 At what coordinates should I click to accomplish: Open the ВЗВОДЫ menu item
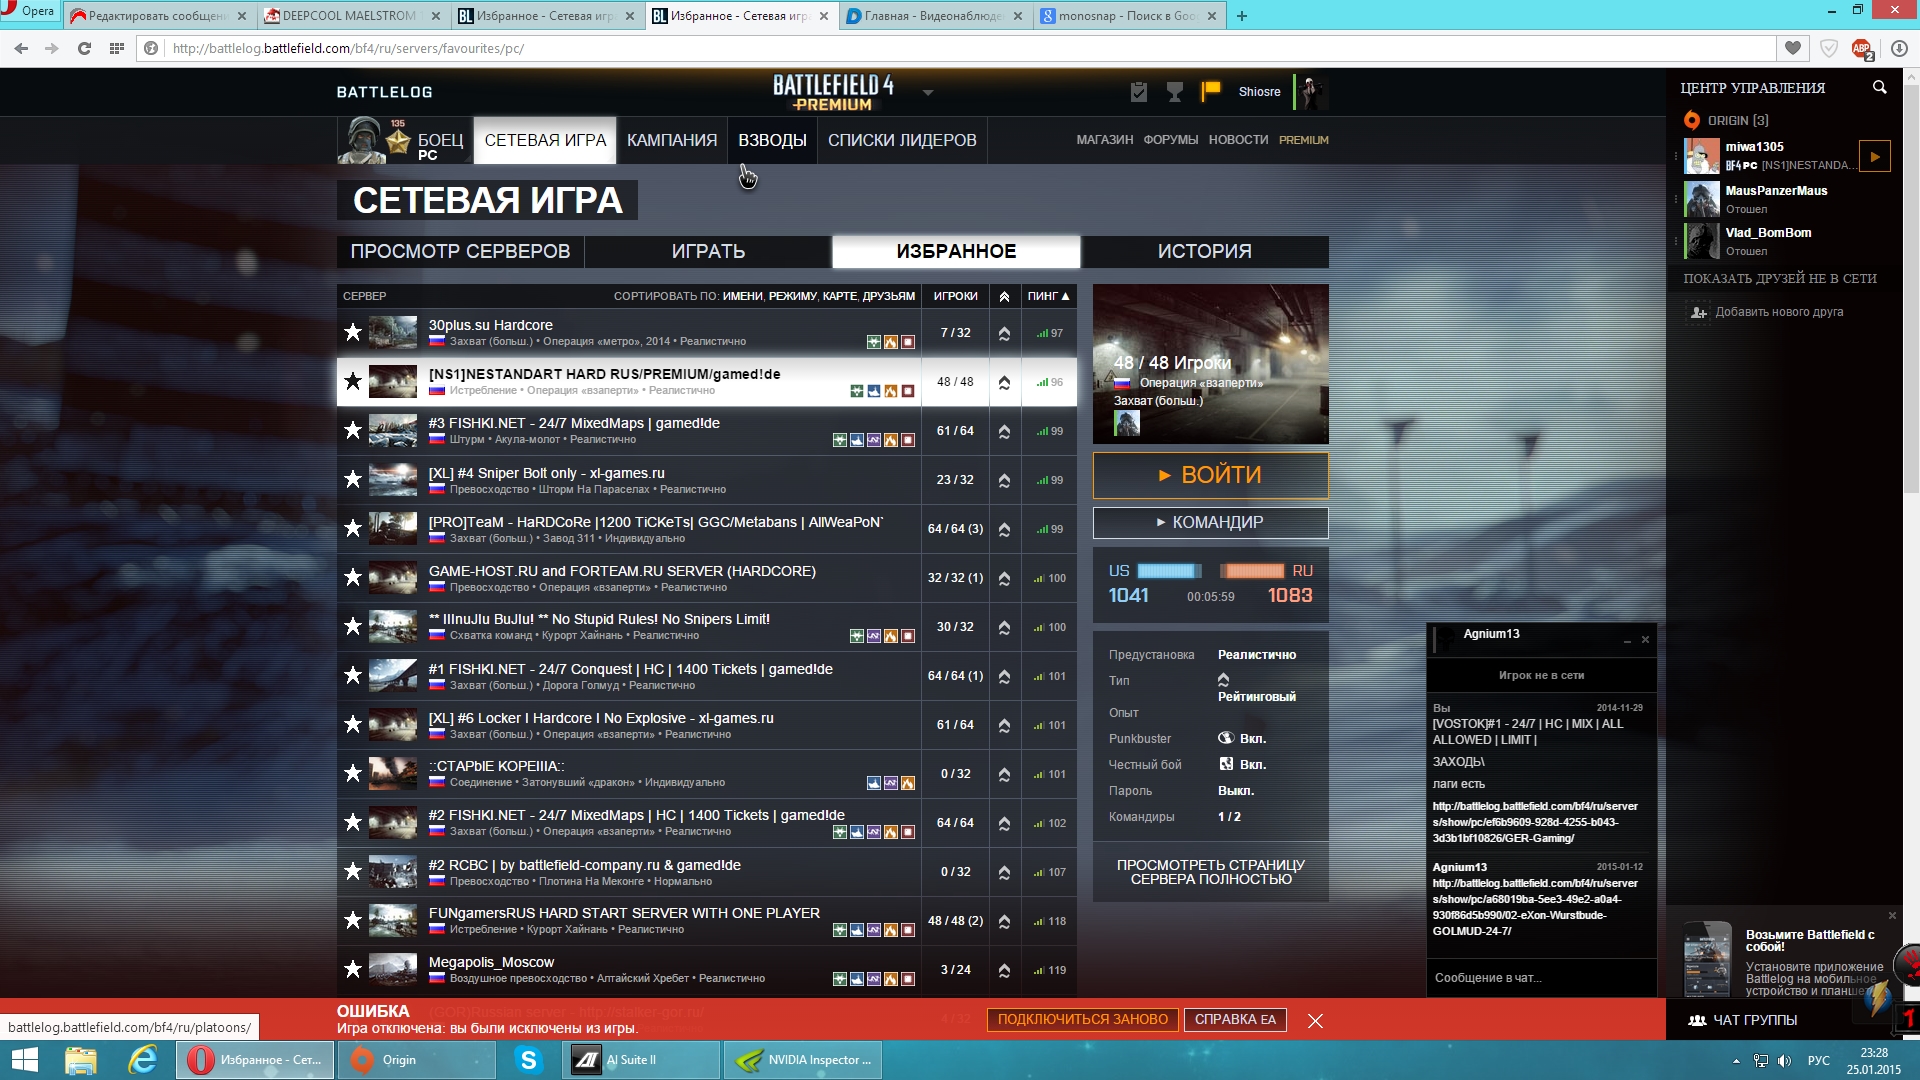772,140
